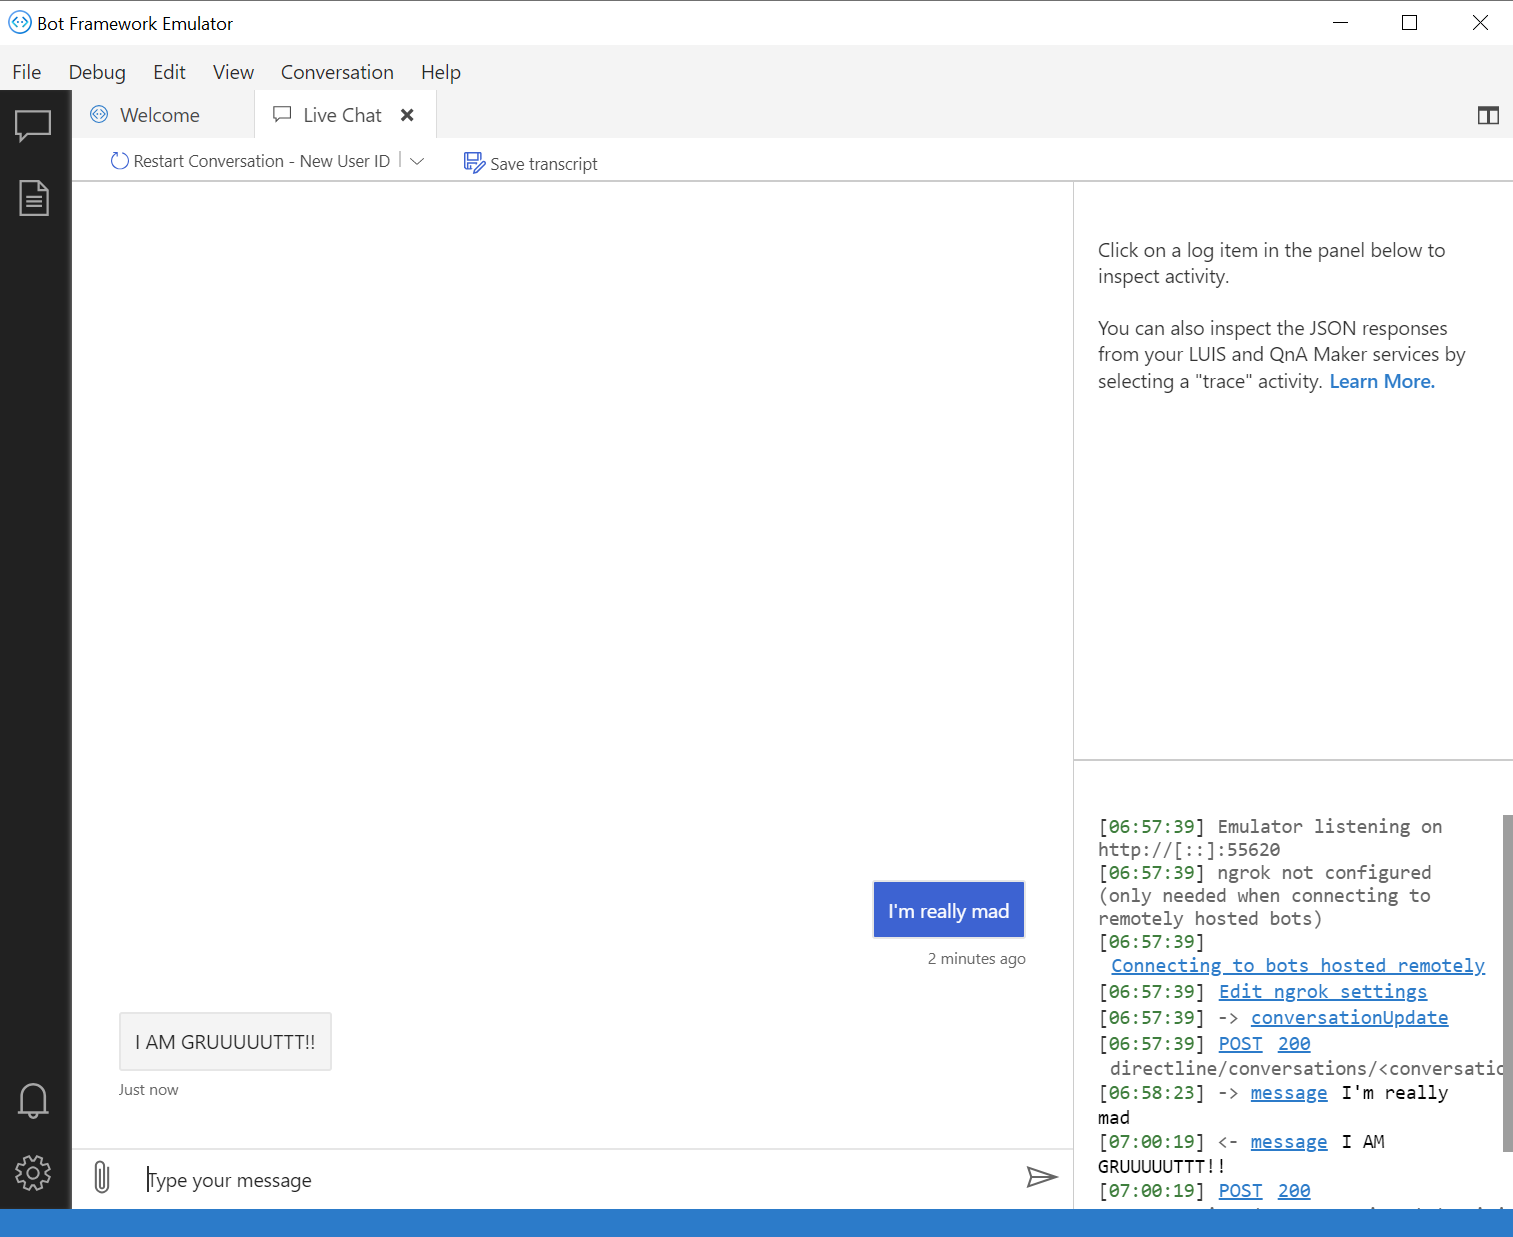The image size is (1513, 1237).
Task: Click the split editor layout icon
Action: (x=1488, y=116)
